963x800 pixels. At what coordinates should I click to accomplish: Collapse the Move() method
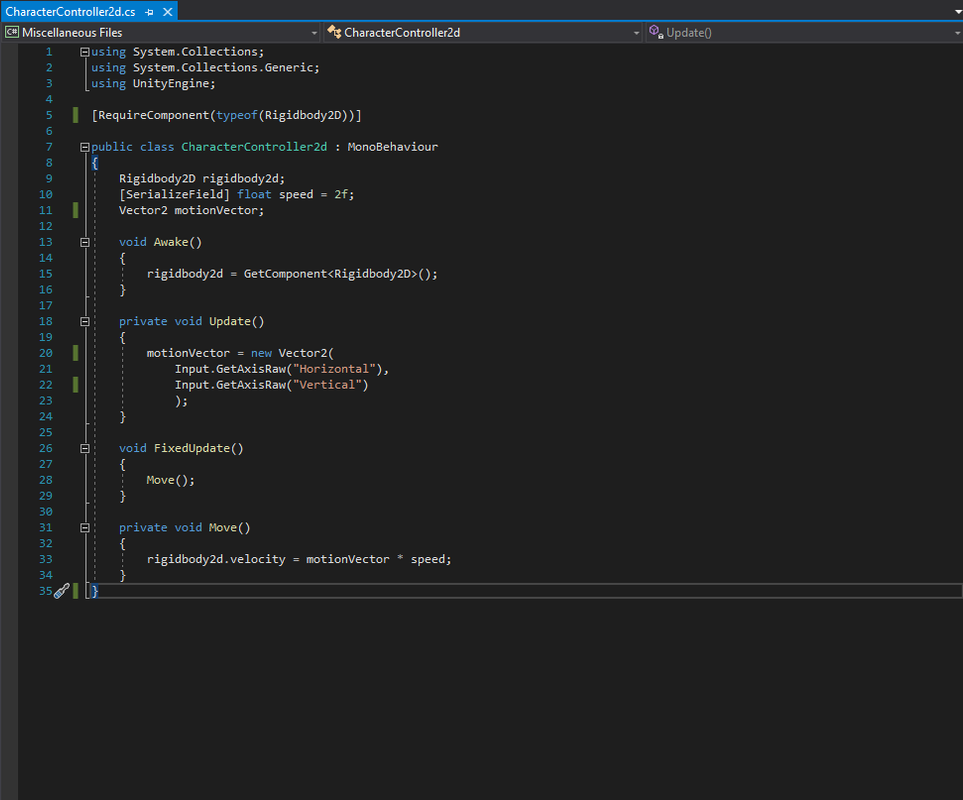point(85,528)
